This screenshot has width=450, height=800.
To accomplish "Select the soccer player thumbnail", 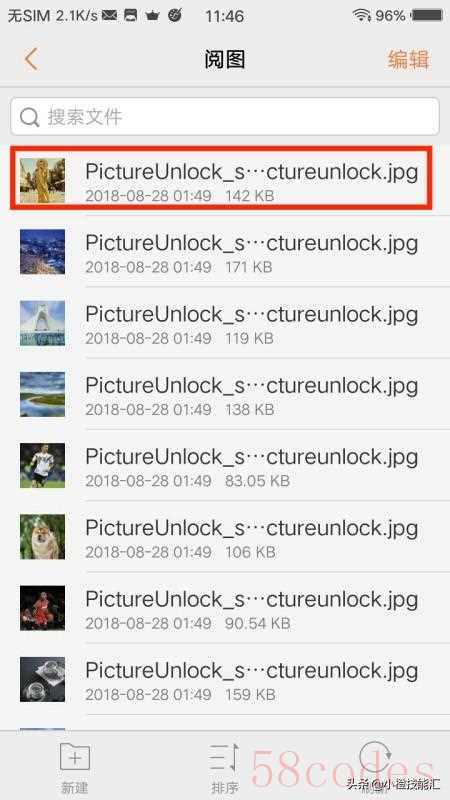I will coord(42,465).
